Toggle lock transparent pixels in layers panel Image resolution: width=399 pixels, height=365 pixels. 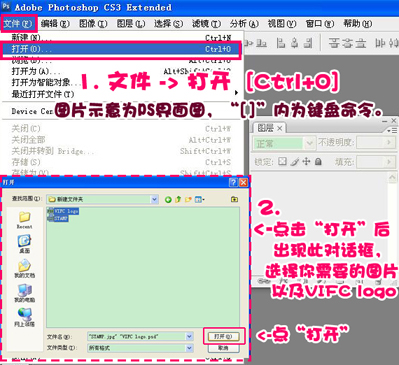[x=282, y=162]
